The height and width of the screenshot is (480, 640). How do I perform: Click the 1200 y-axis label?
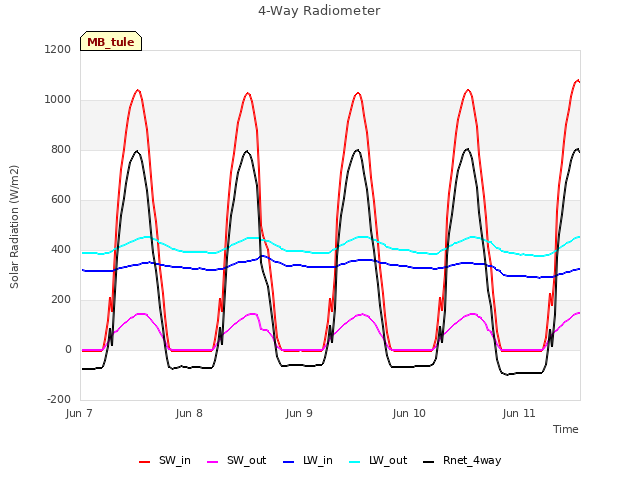[x=58, y=49]
